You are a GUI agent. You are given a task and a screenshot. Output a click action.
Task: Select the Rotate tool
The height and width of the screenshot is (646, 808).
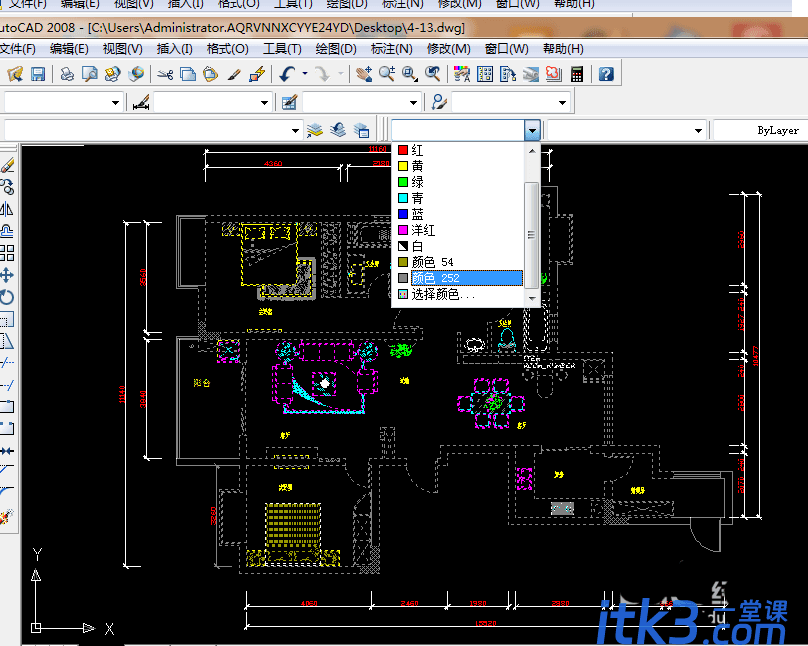pos(7,297)
